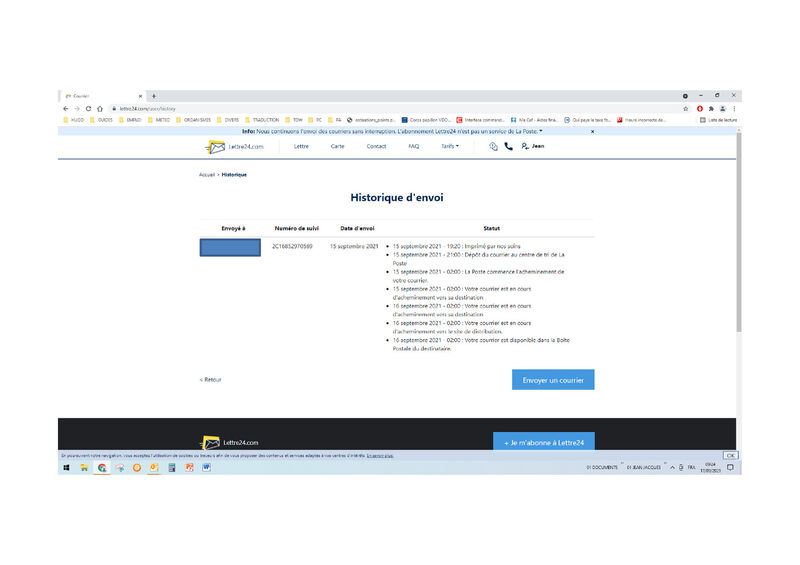The image size is (800, 565).
Task: Click the browser forward arrow
Action: [77, 109]
